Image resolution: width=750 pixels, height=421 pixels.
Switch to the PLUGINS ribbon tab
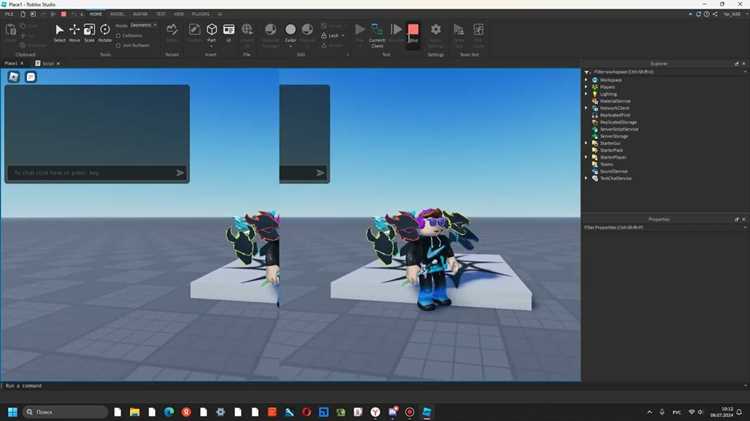pyautogui.click(x=200, y=14)
